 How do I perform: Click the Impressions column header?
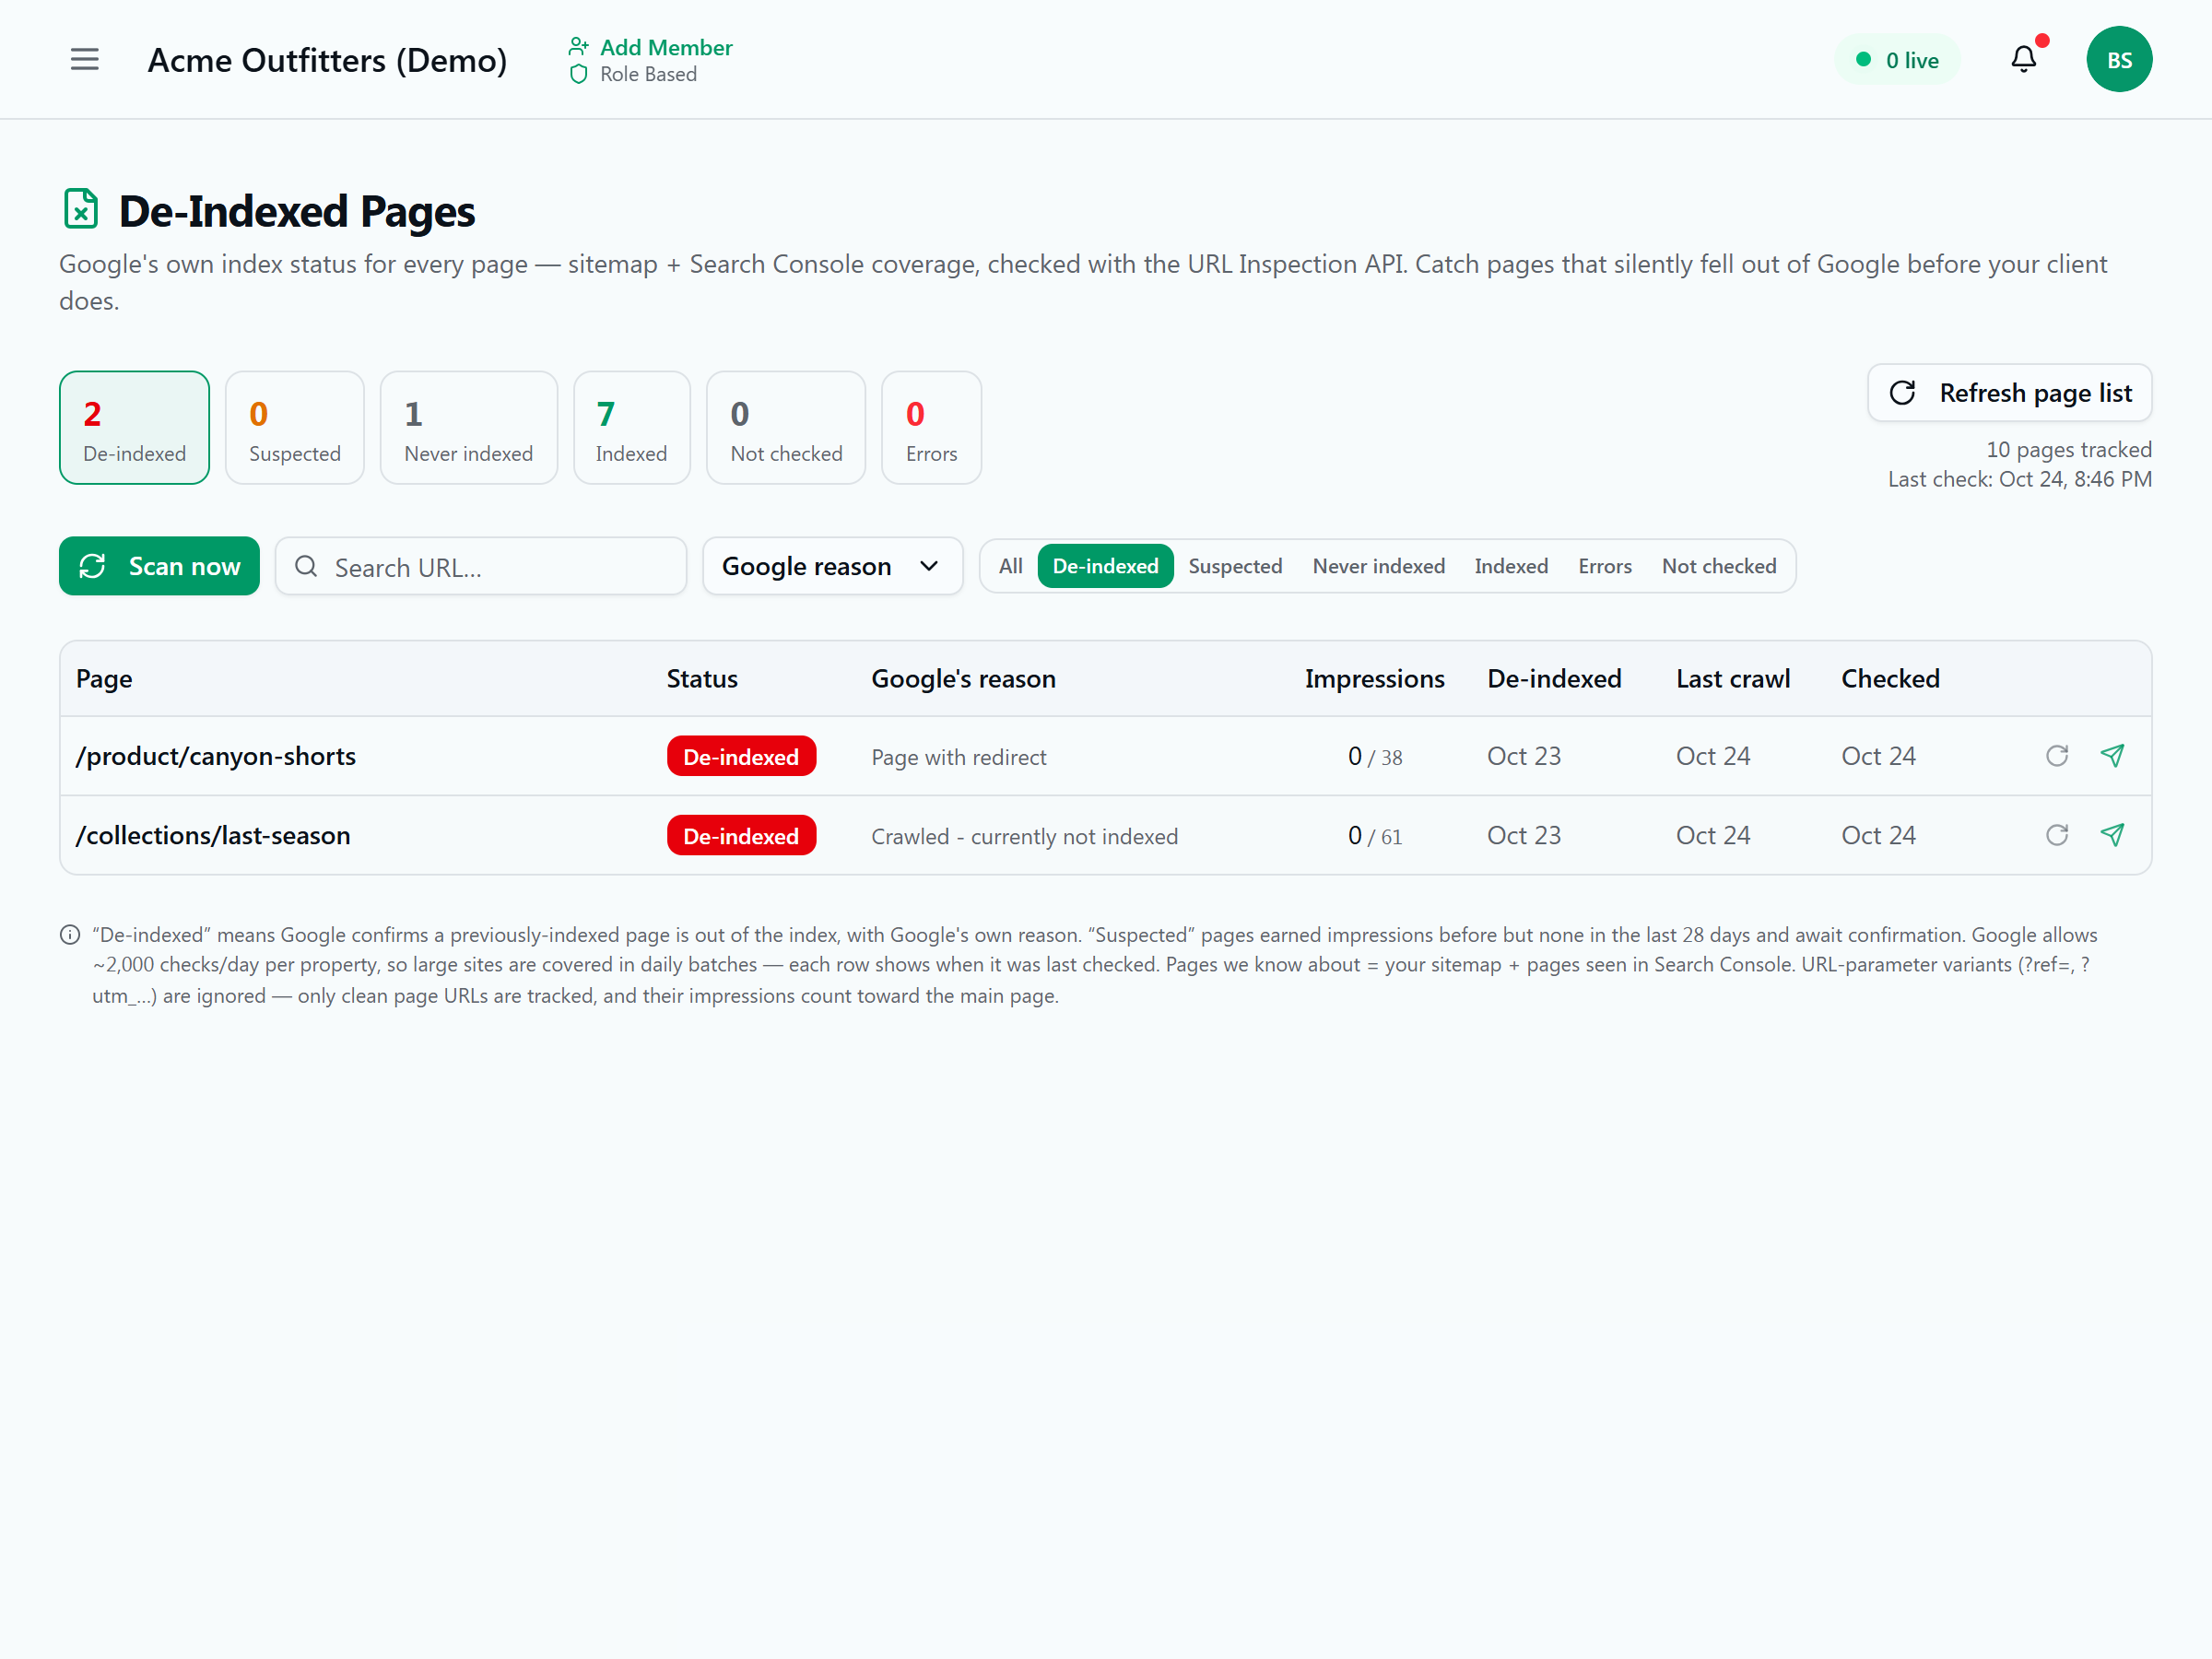pyautogui.click(x=1374, y=678)
